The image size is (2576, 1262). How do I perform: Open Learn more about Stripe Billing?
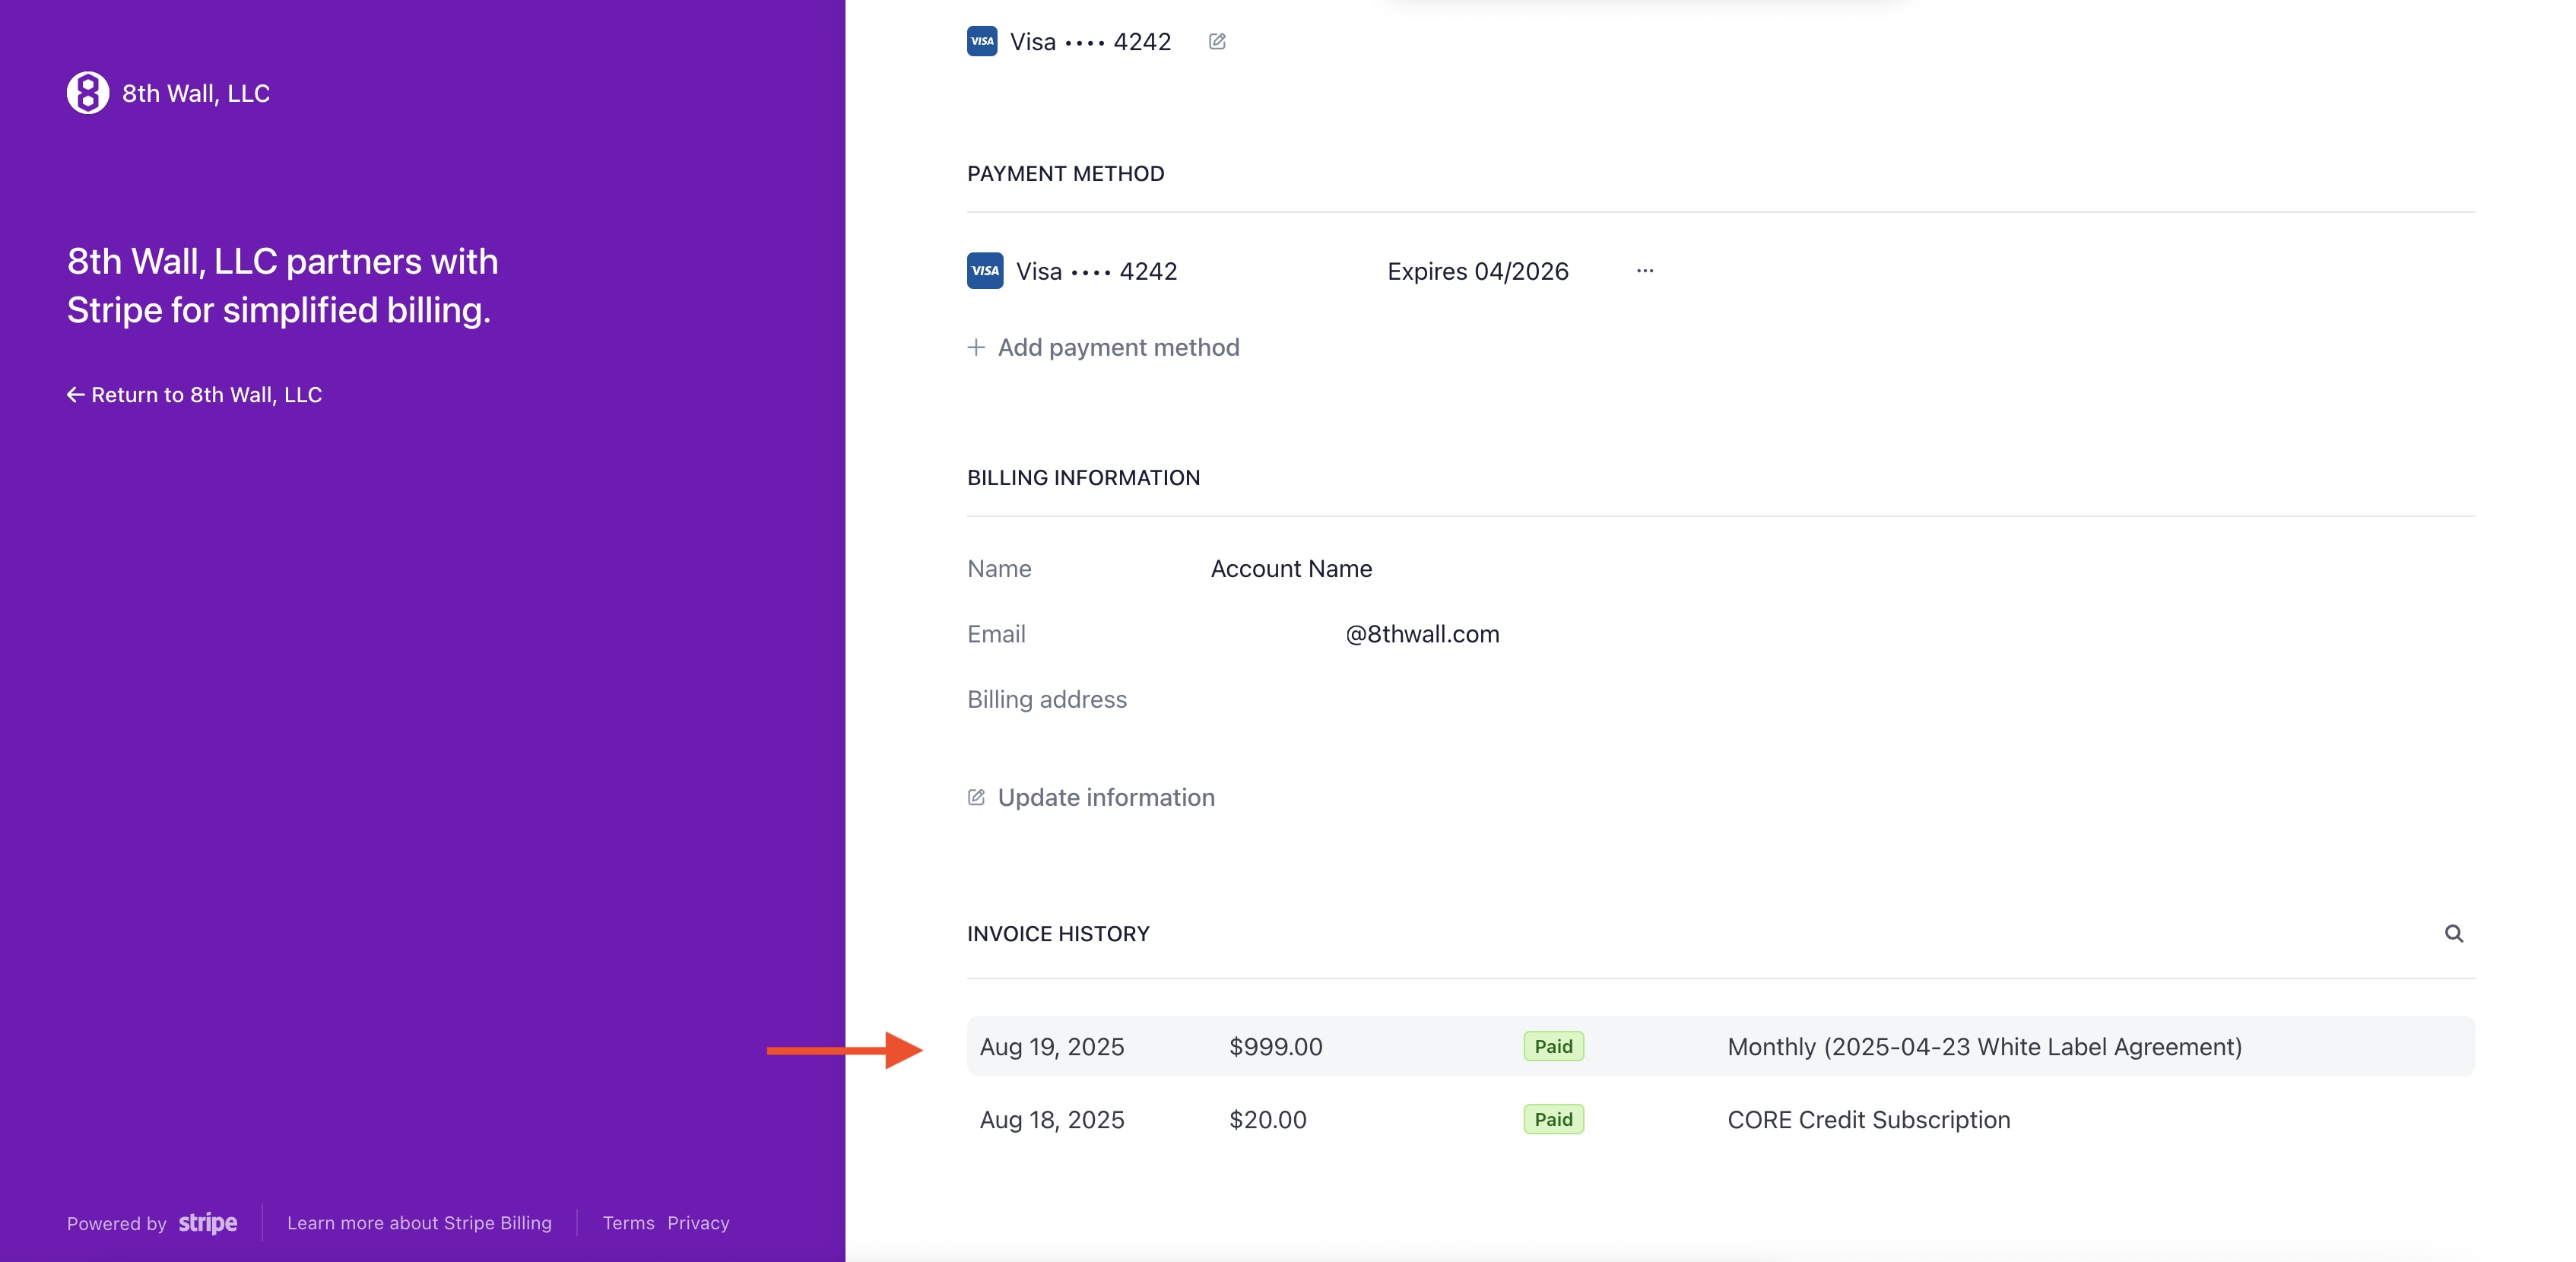[x=419, y=1223]
